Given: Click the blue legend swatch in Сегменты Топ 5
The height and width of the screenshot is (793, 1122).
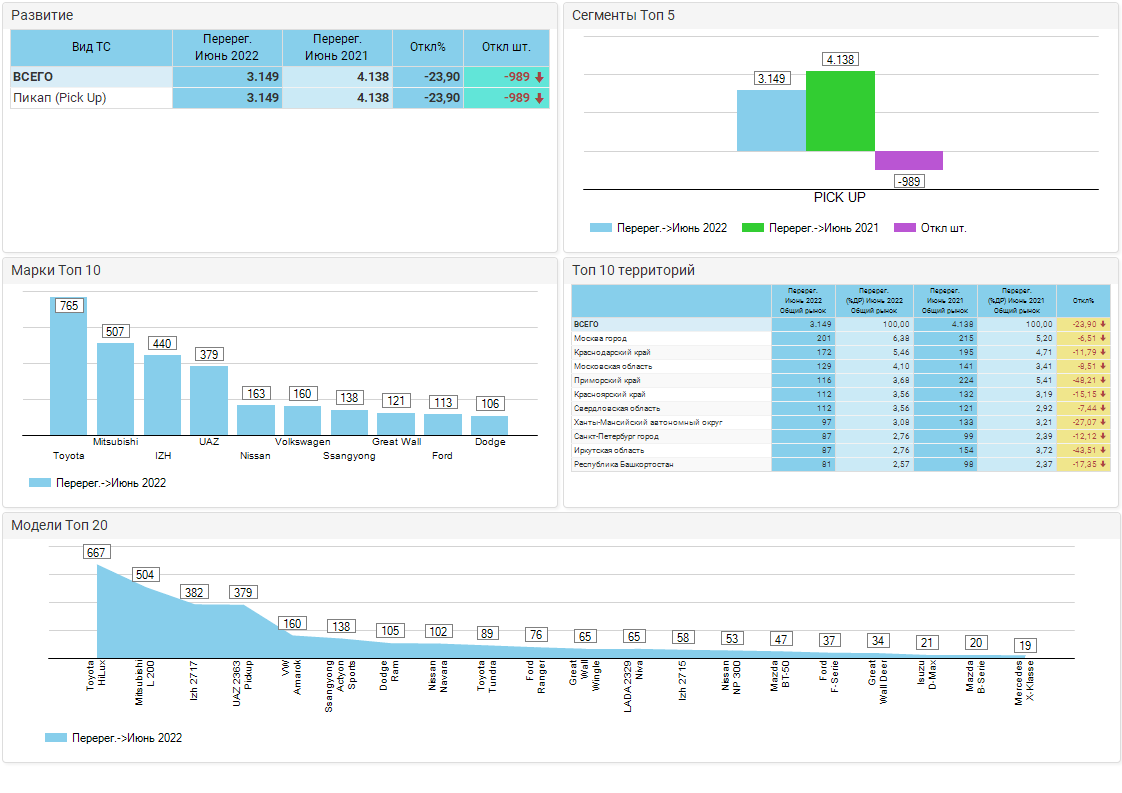Looking at the screenshot, I should coord(600,228).
